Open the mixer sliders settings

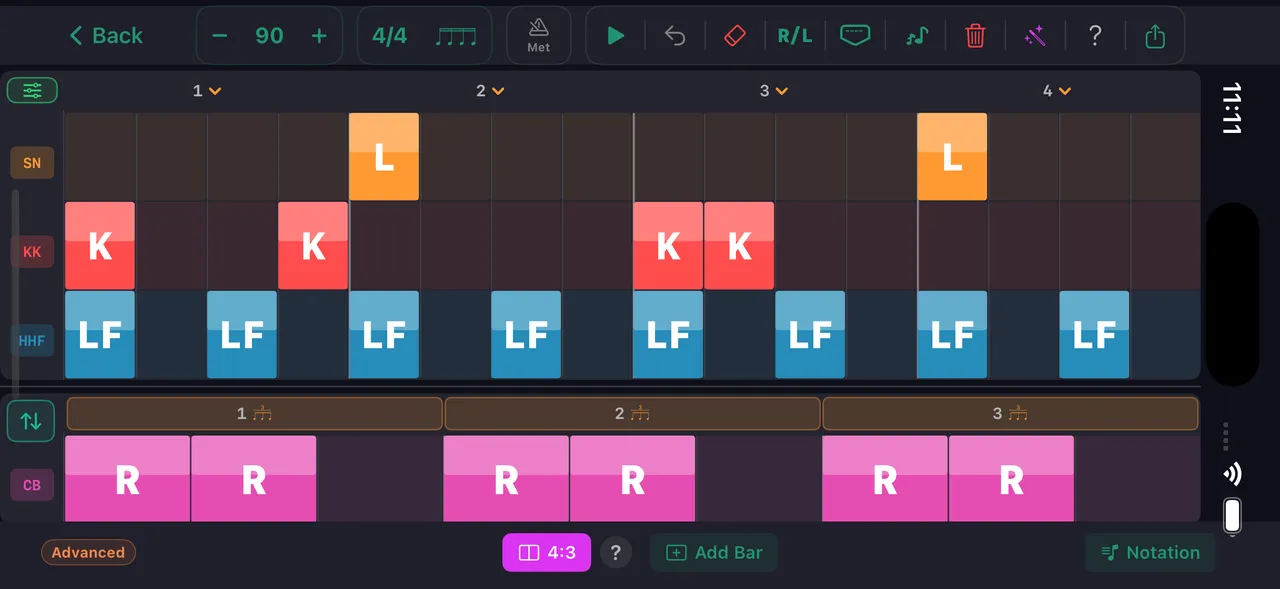32,91
